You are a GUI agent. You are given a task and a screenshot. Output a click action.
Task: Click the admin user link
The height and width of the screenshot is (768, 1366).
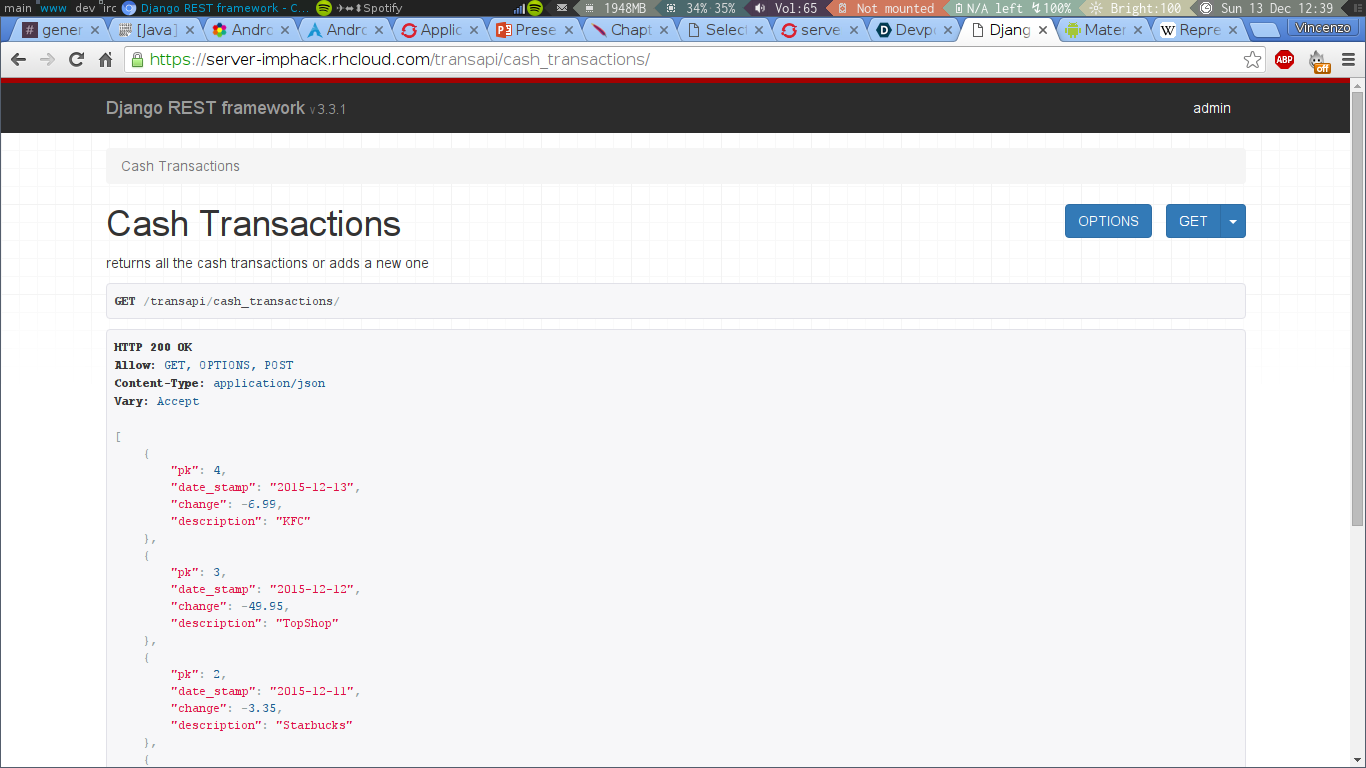pyautogui.click(x=1212, y=108)
